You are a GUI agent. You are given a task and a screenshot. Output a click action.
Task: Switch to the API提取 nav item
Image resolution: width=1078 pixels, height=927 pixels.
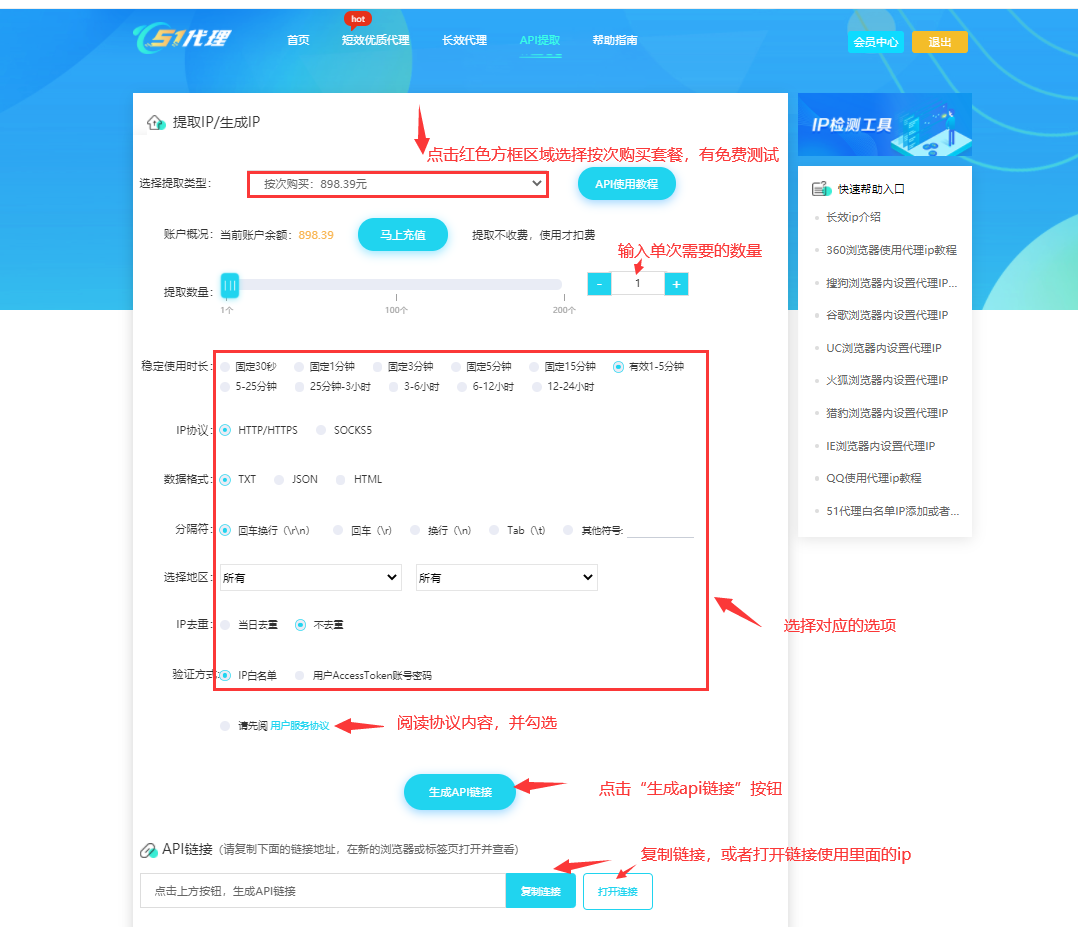point(540,40)
